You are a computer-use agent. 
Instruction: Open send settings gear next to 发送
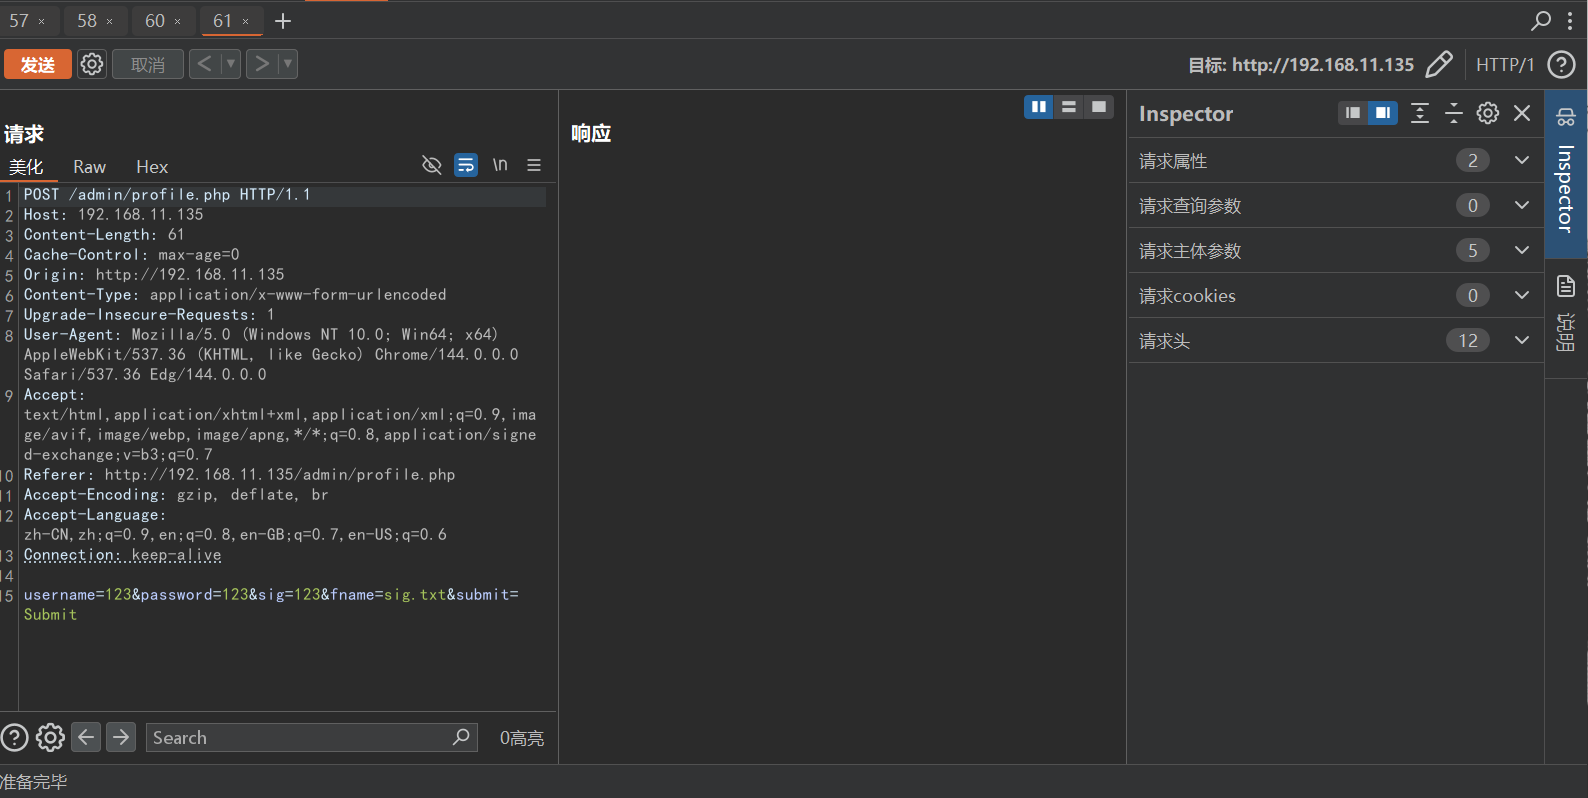[x=92, y=64]
